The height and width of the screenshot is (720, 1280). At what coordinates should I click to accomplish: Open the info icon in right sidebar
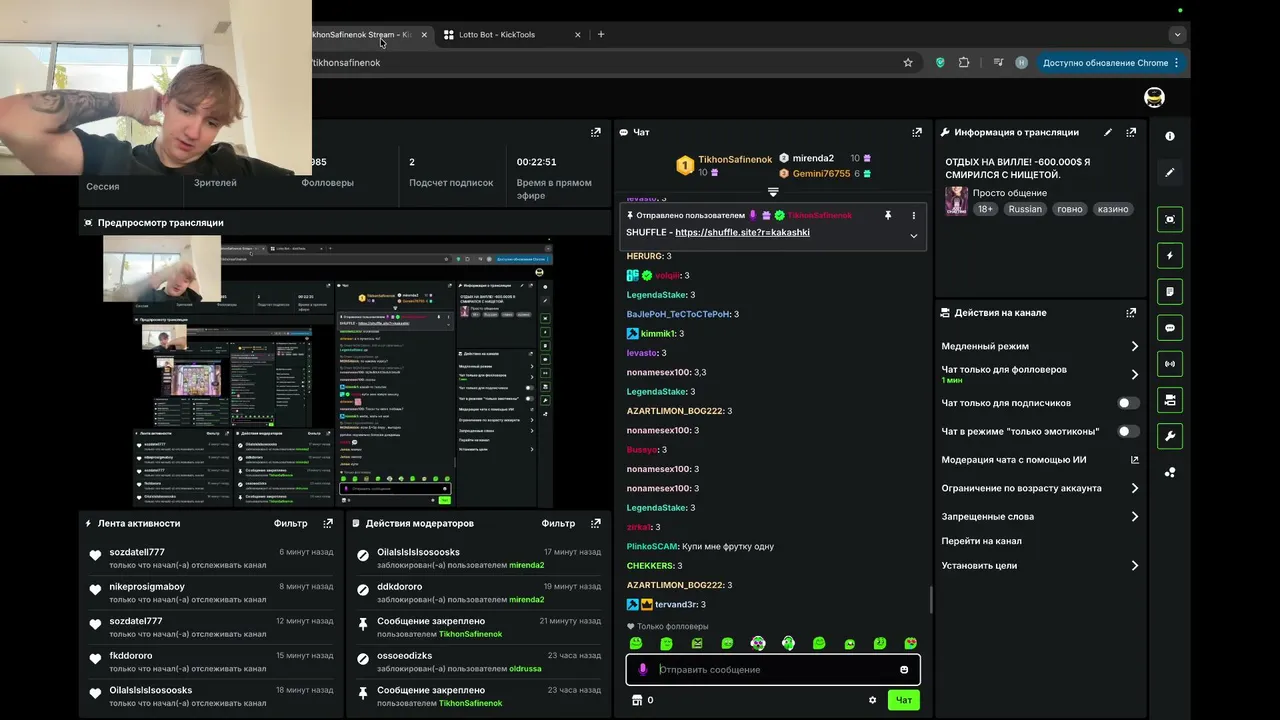pyautogui.click(x=1170, y=136)
